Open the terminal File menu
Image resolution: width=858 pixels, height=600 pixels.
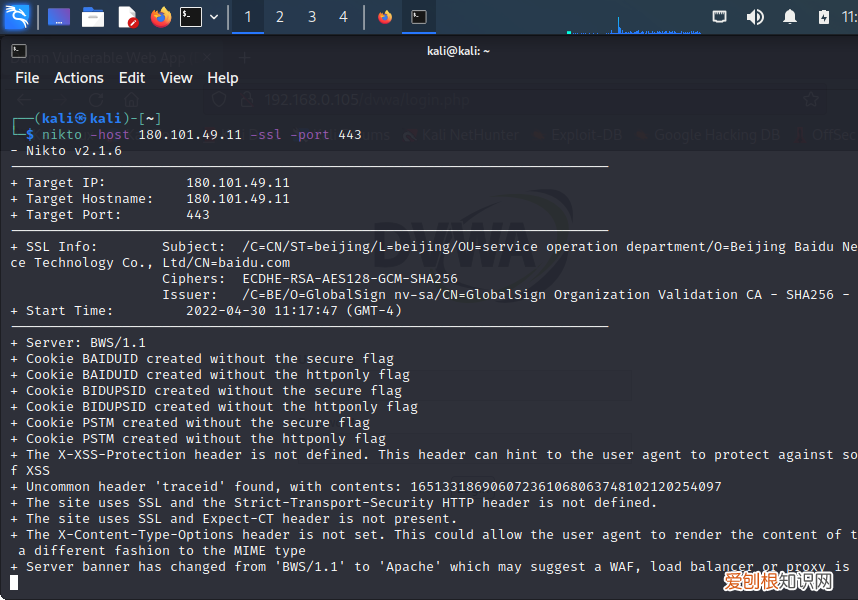click(27, 78)
